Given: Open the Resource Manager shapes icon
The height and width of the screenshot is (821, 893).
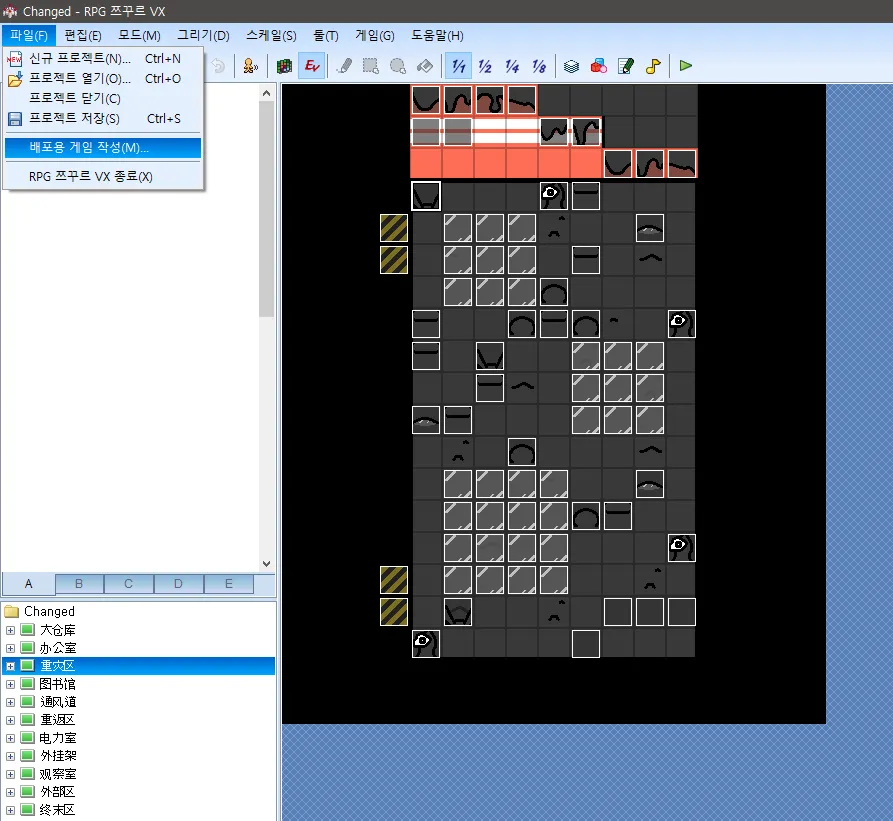Looking at the screenshot, I should [599, 66].
